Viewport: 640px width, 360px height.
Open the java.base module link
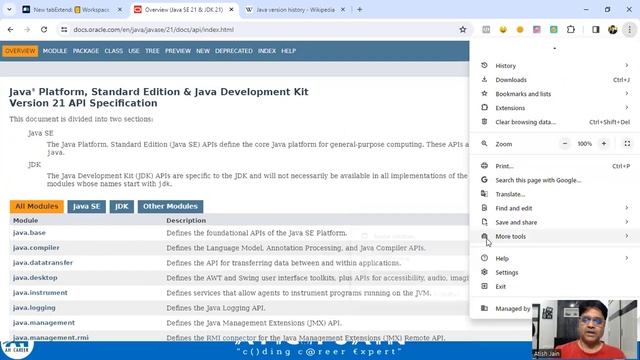pyautogui.click(x=29, y=233)
